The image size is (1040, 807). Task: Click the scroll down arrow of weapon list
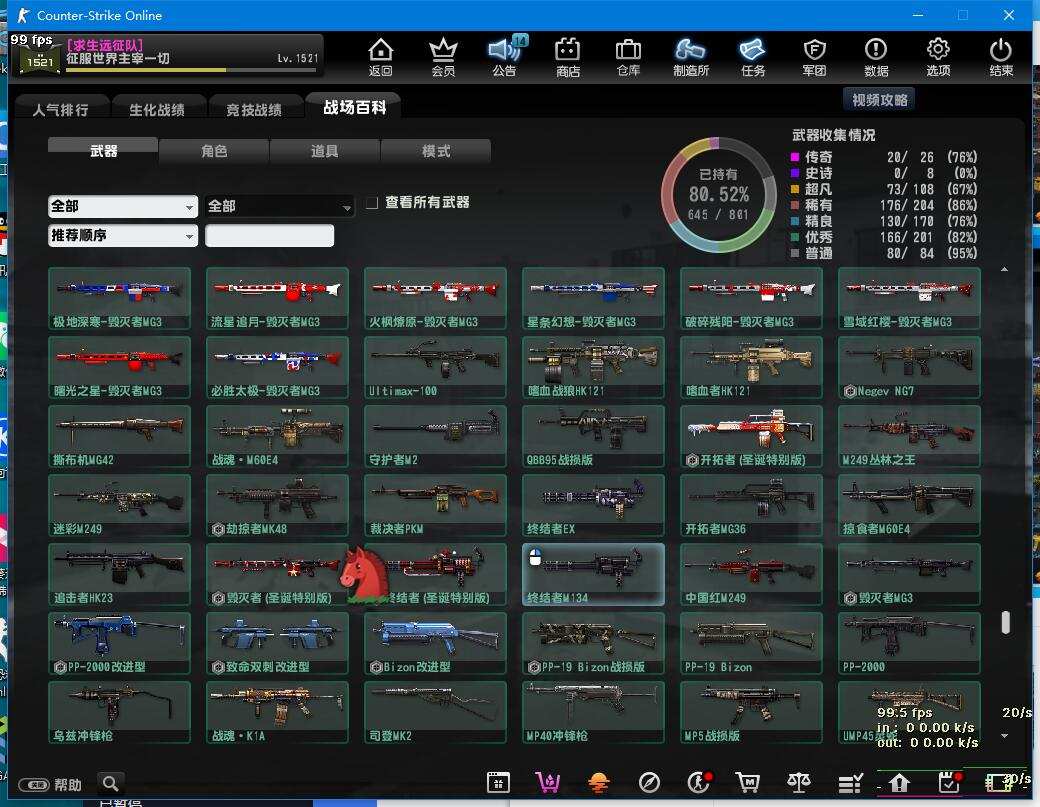pos(1004,735)
